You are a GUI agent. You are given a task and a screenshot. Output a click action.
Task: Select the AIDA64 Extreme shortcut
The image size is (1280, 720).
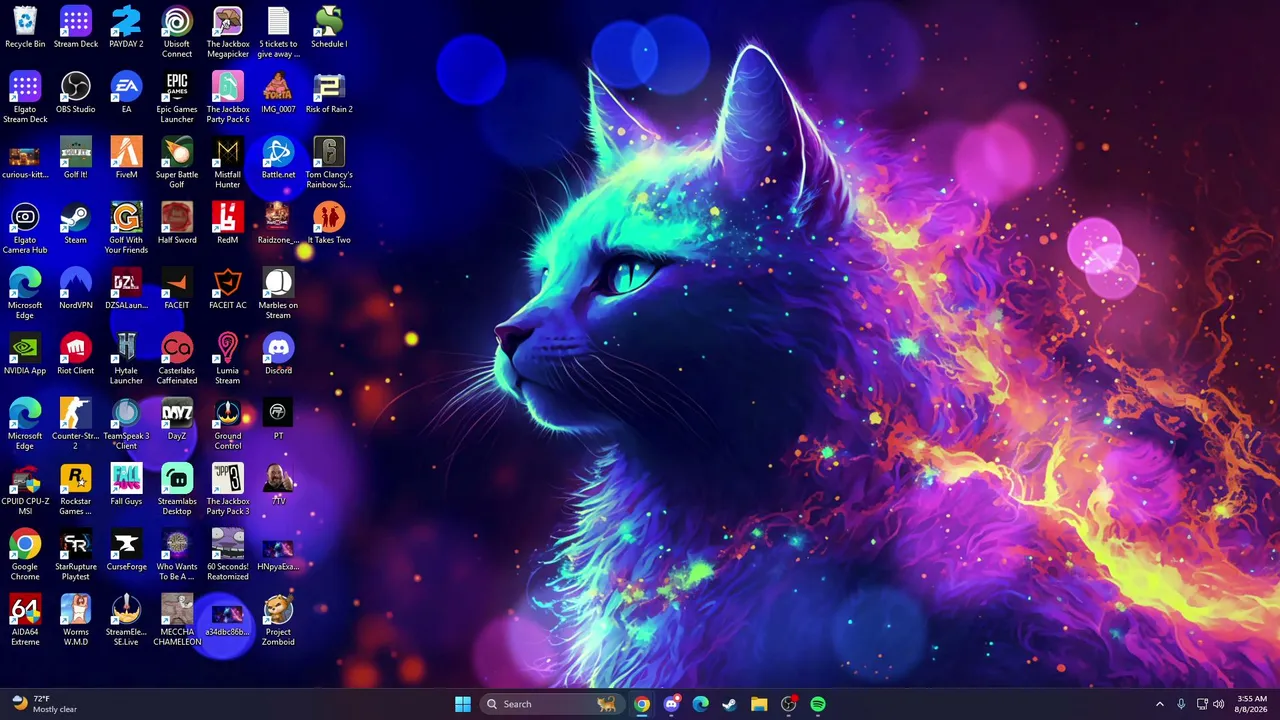25,620
